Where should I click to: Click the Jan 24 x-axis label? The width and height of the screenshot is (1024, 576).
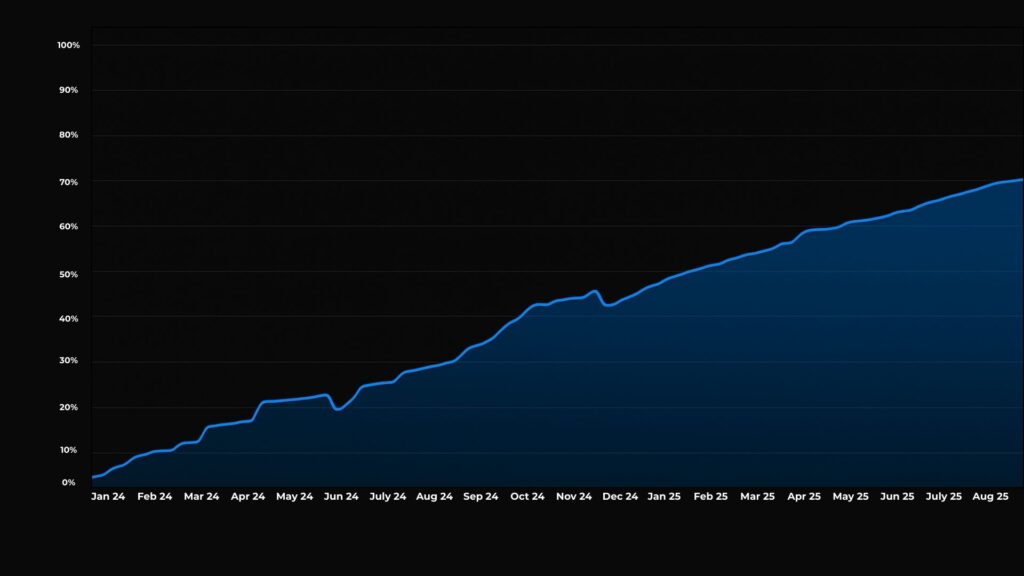108,496
